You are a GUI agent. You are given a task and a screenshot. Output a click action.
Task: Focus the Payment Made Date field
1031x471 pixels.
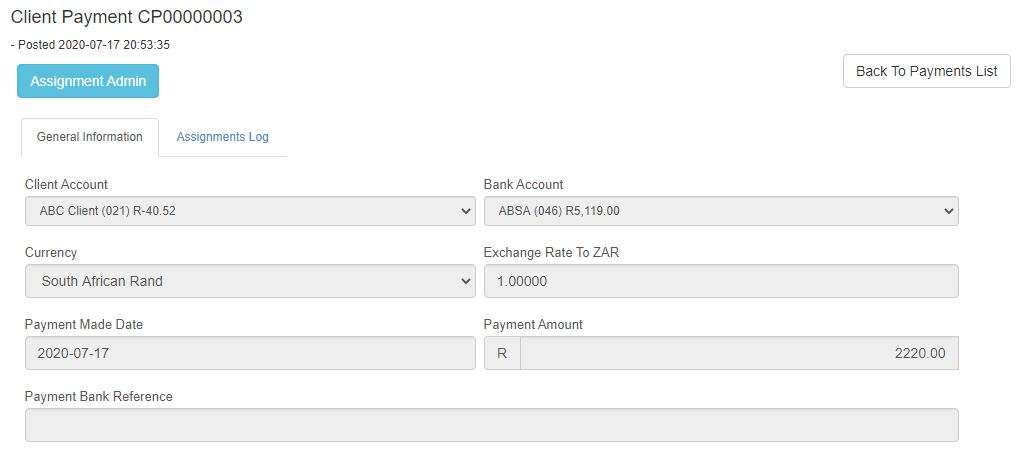pyautogui.click(x=249, y=353)
